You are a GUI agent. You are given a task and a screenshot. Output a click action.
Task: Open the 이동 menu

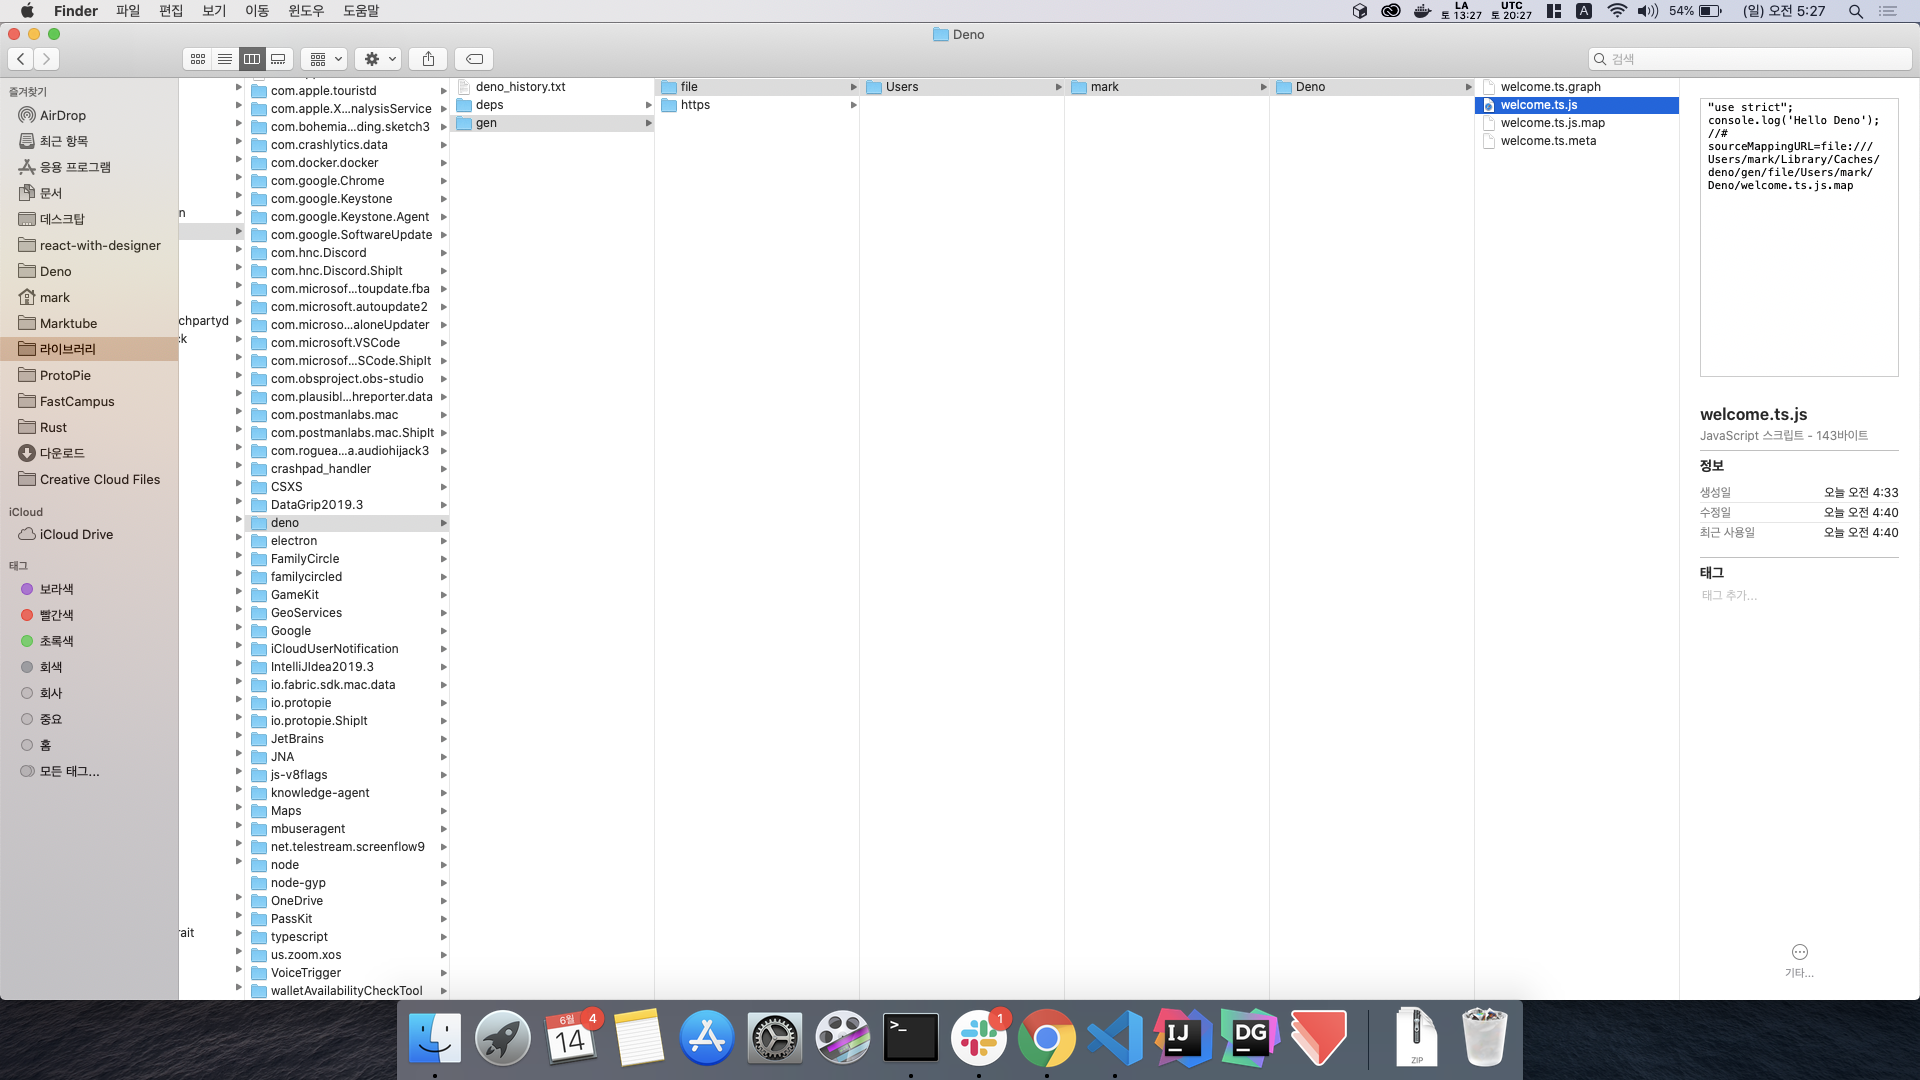[257, 11]
